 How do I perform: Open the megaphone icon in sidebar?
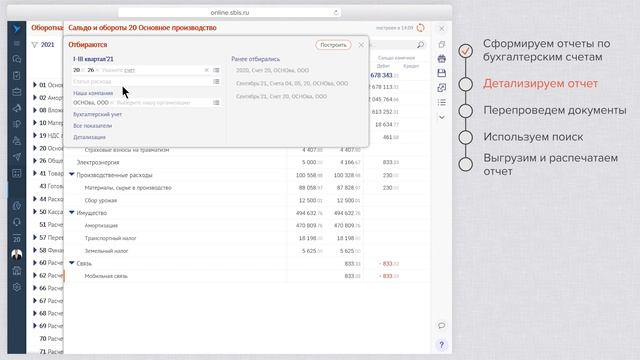pos(17,108)
